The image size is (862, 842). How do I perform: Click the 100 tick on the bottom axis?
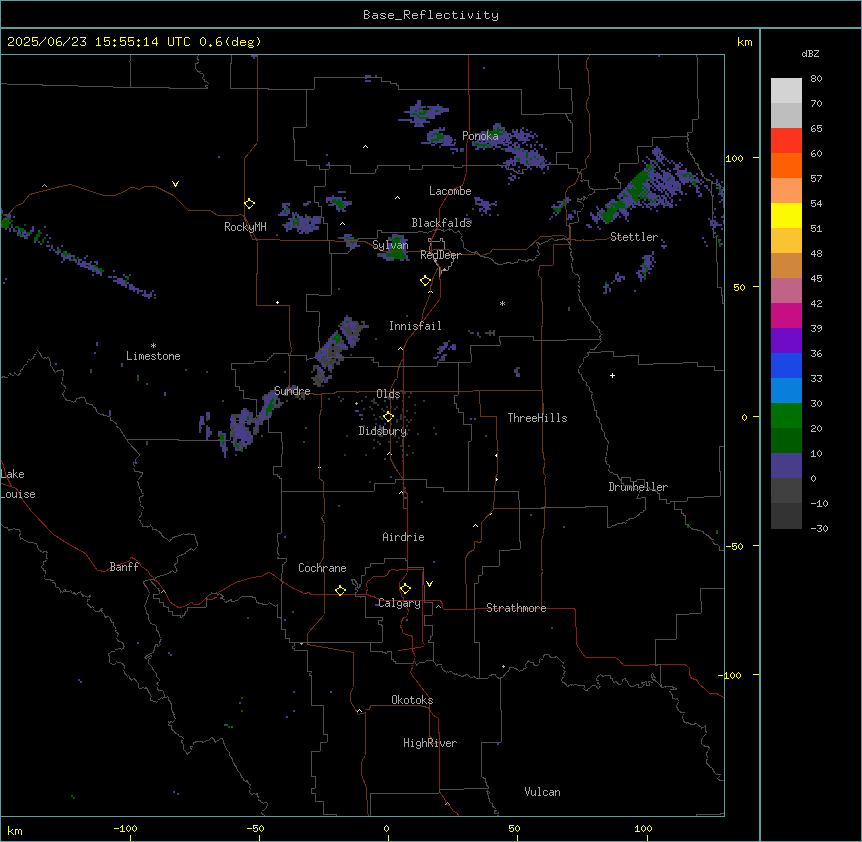point(643,829)
